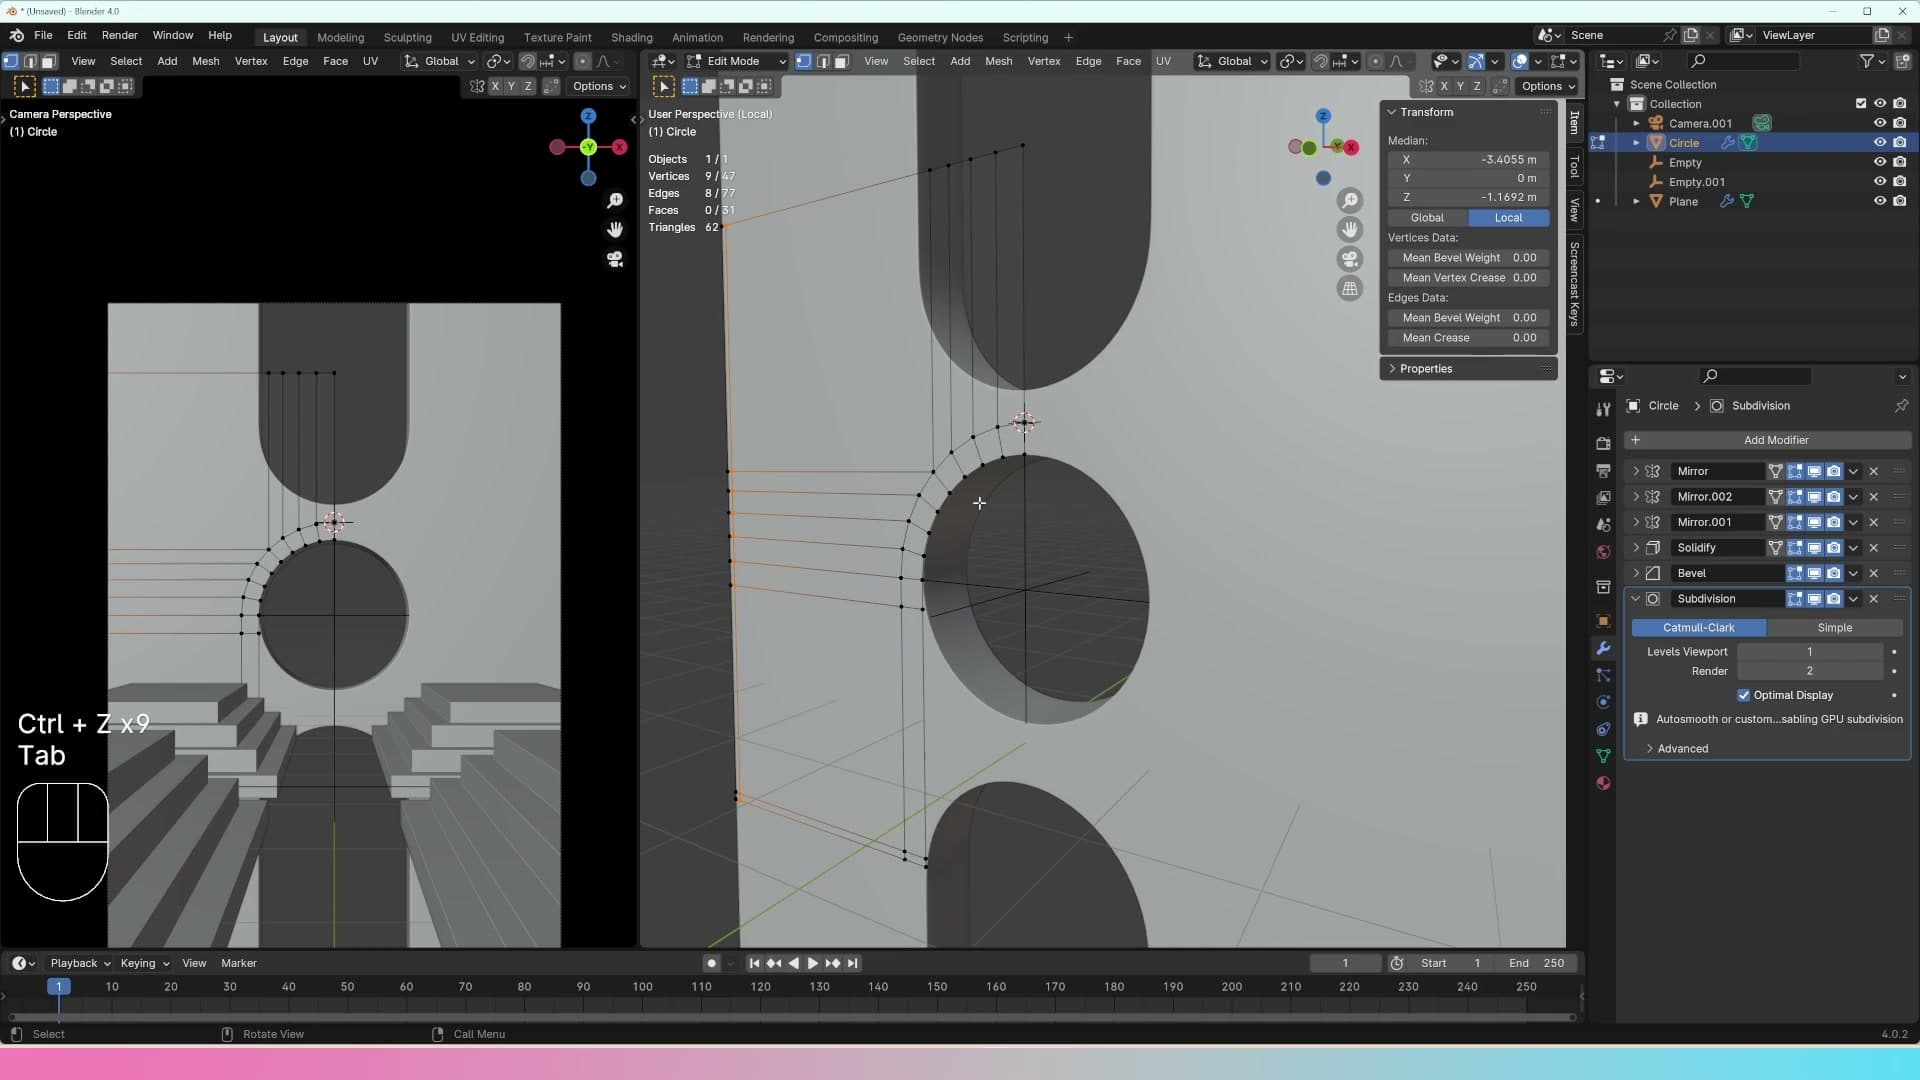Open the Material properties tab icon
Viewport: 1920px width, 1080px height.
(x=1603, y=783)
